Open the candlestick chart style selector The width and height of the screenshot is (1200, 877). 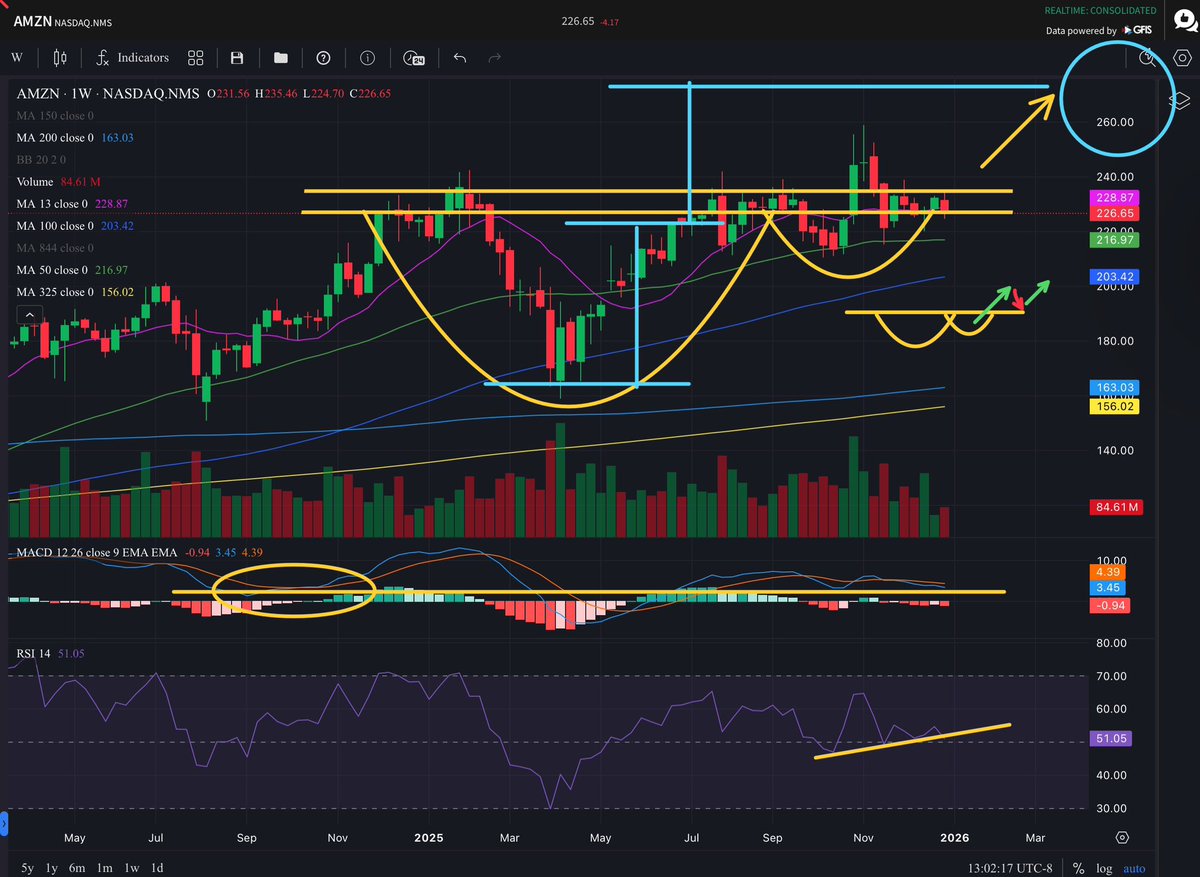pyautogui.click(x=59, y=58)
